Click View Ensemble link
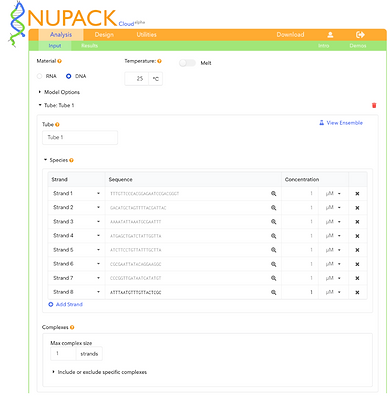Viewport: 392px width, 398px height. (x=341, y=123)
